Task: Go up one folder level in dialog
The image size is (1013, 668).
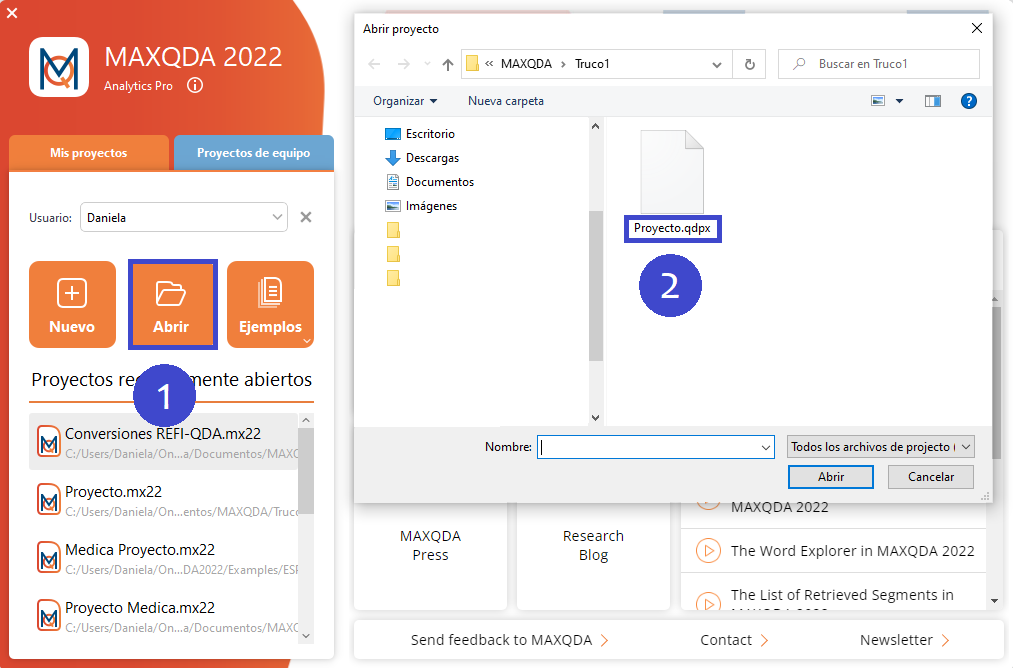Action: click(448, 64)
